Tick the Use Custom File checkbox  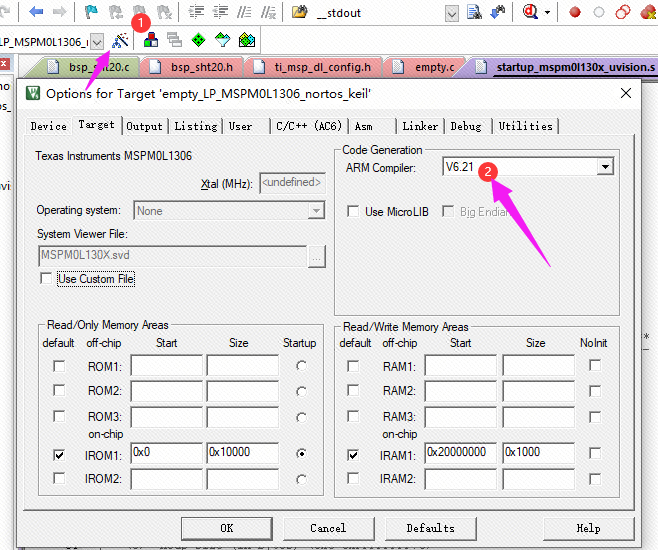46,279
